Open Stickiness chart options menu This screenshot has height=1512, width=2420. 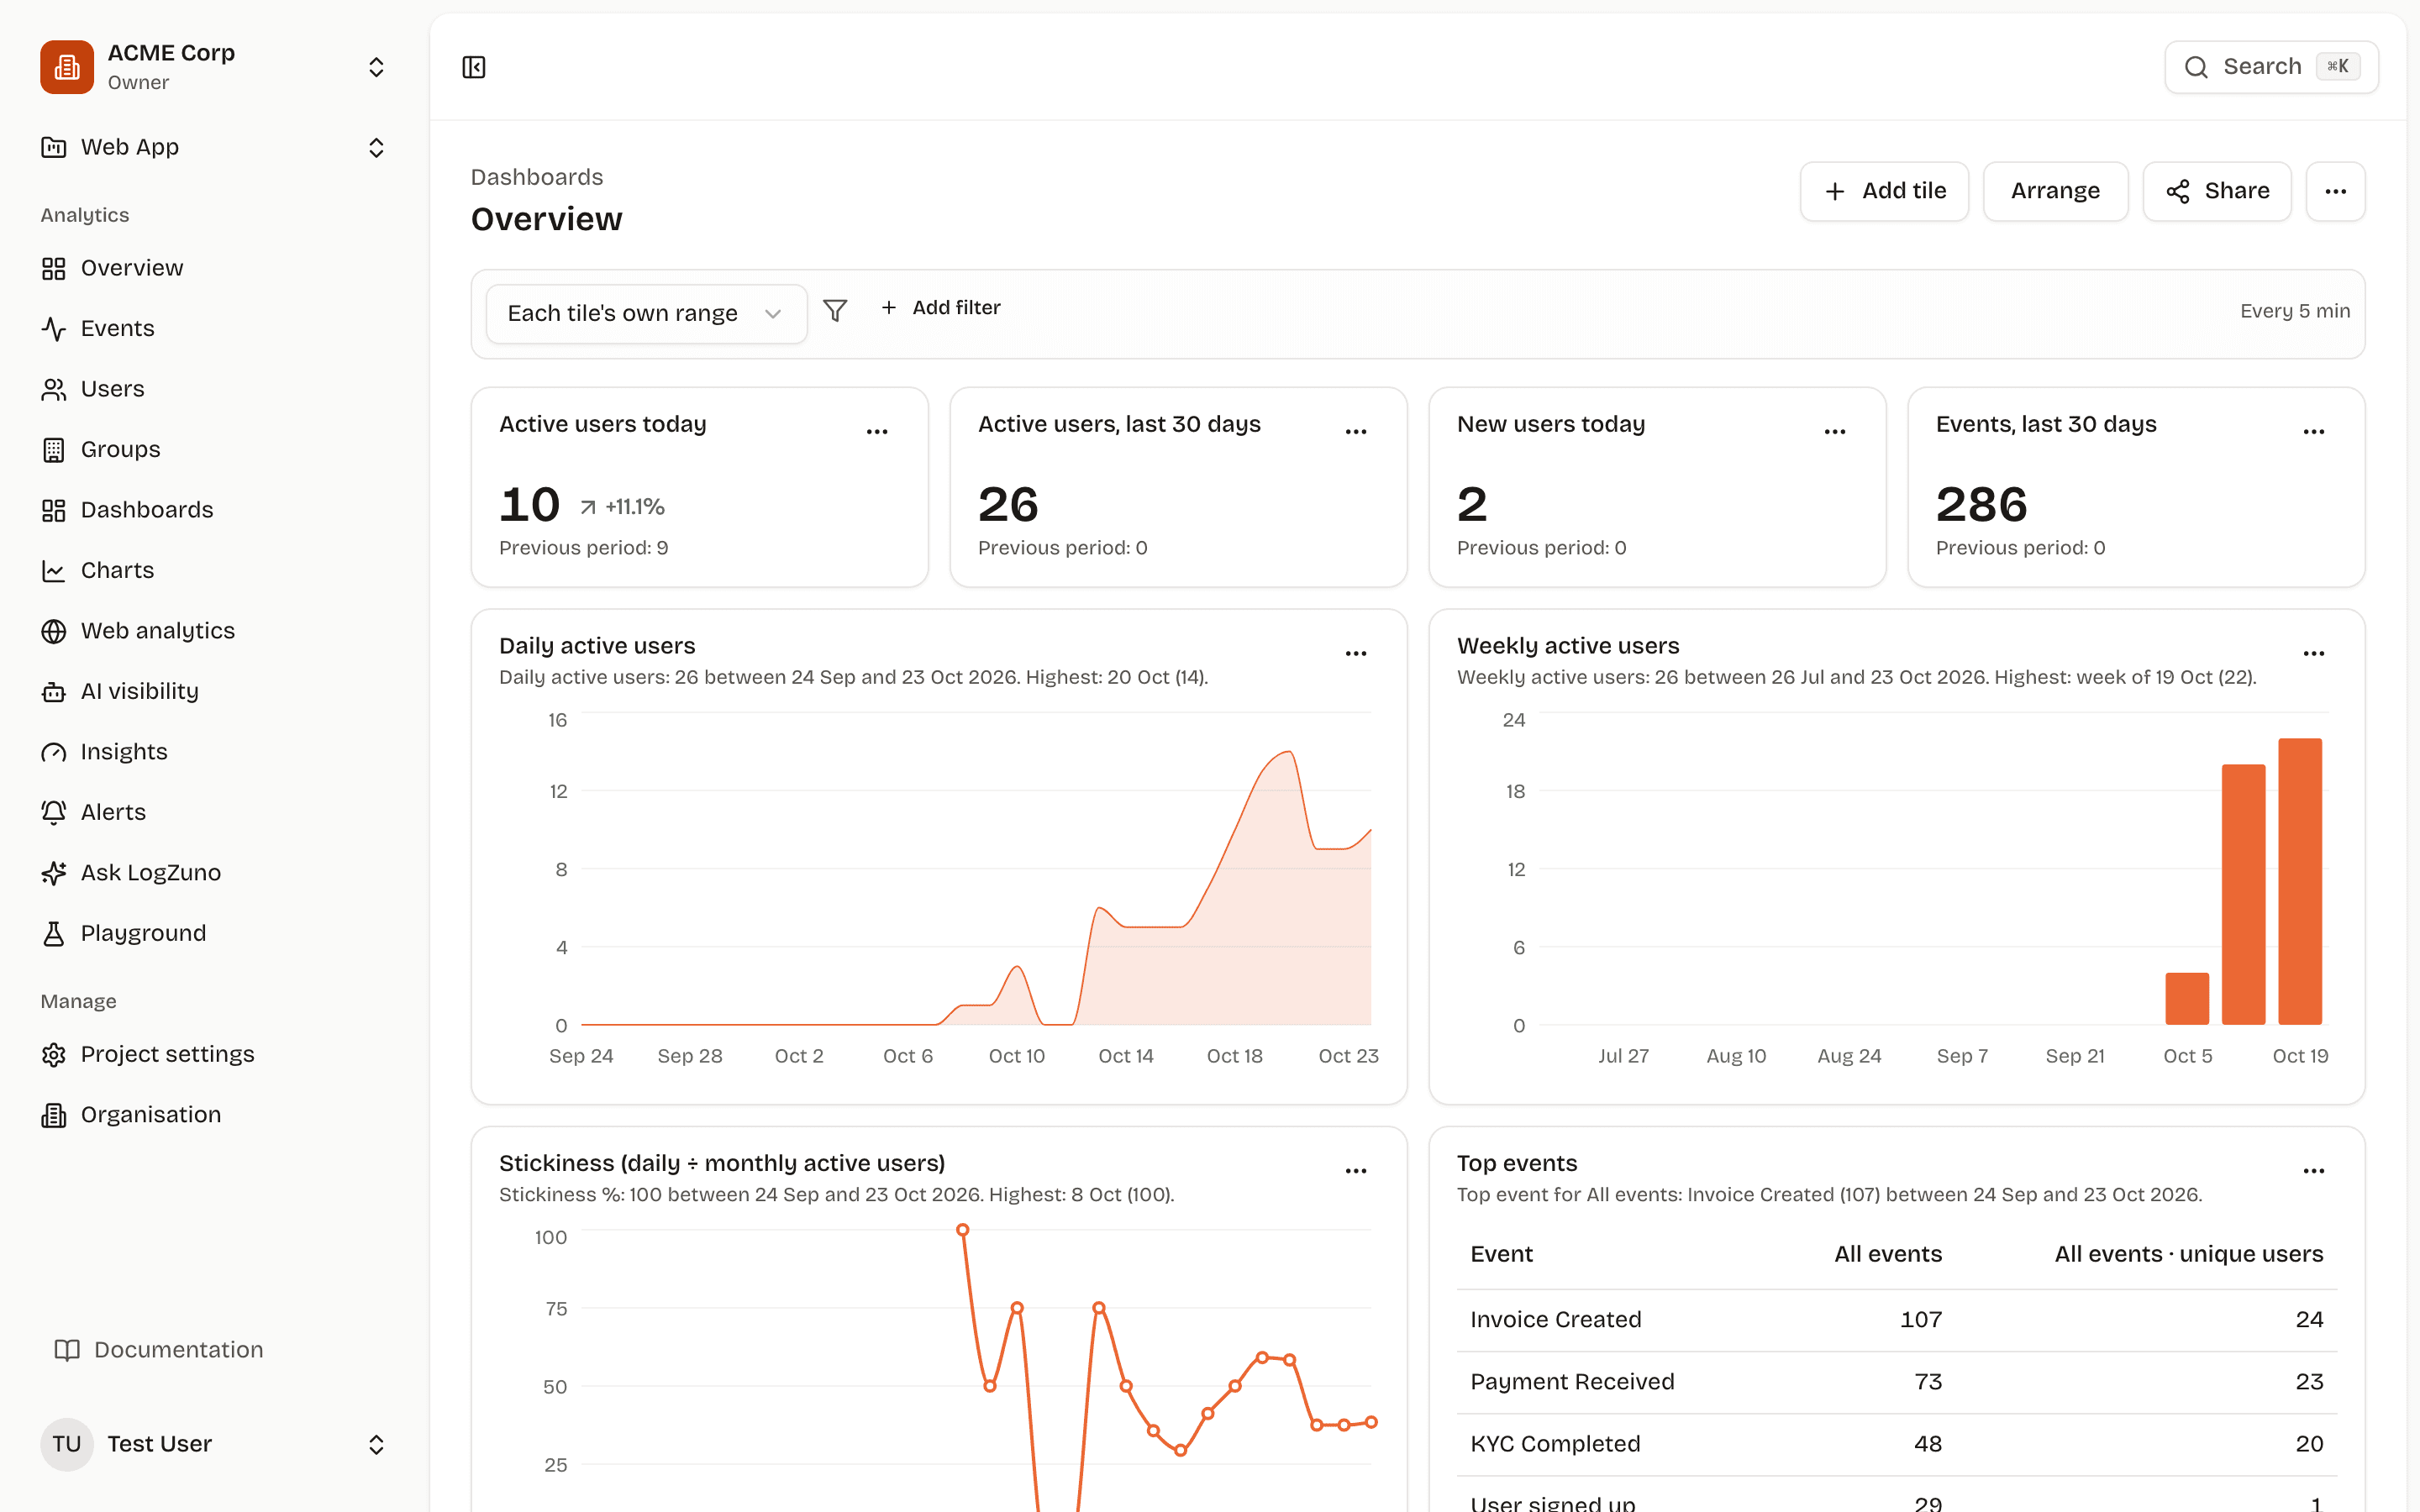pyautogui.click(x=1356, y=1171)
